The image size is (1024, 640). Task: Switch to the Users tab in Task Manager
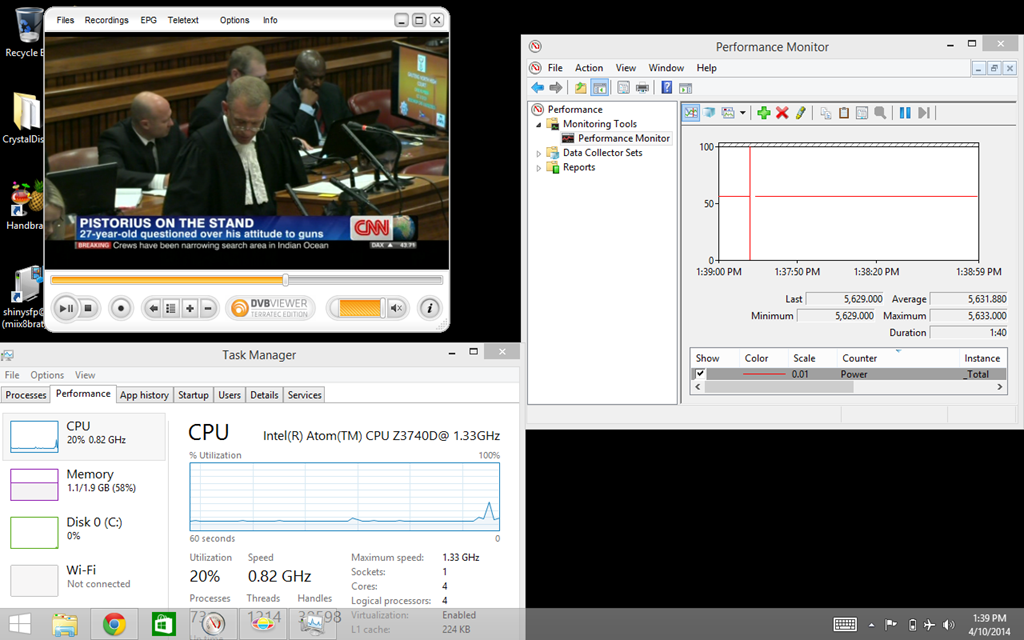coord(229,395)
